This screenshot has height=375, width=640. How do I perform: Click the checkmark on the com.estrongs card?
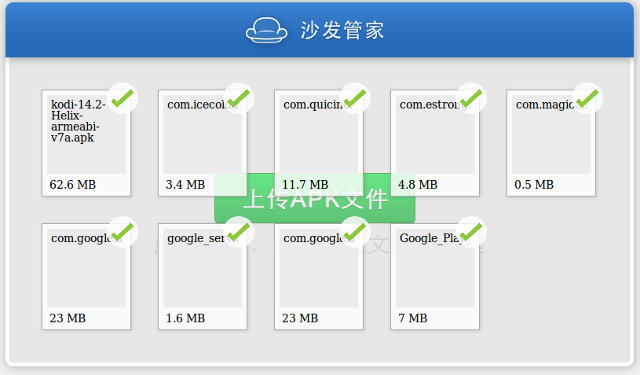click(471, 98)
